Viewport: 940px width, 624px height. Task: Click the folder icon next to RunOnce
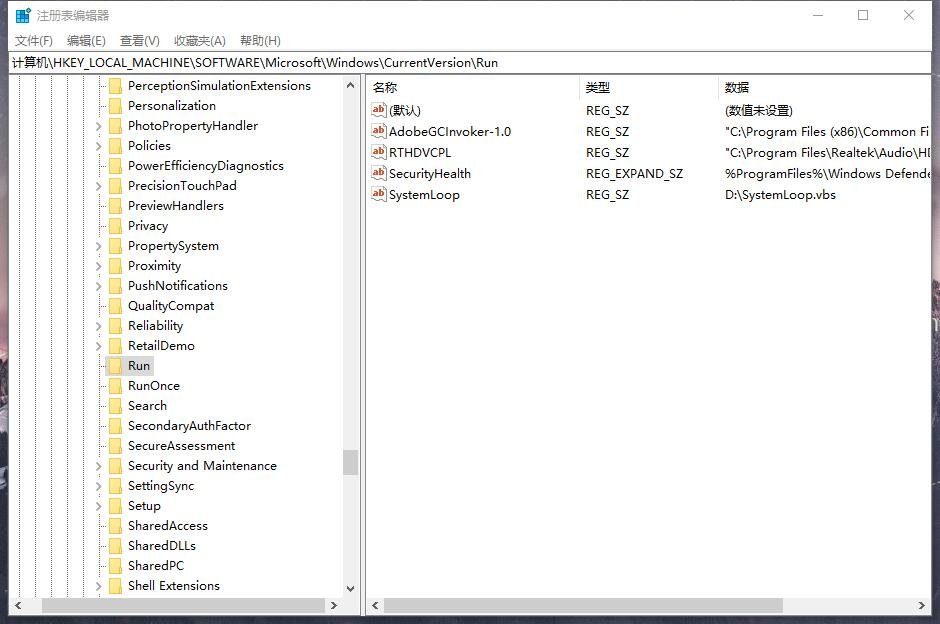(x=115, y=385)
